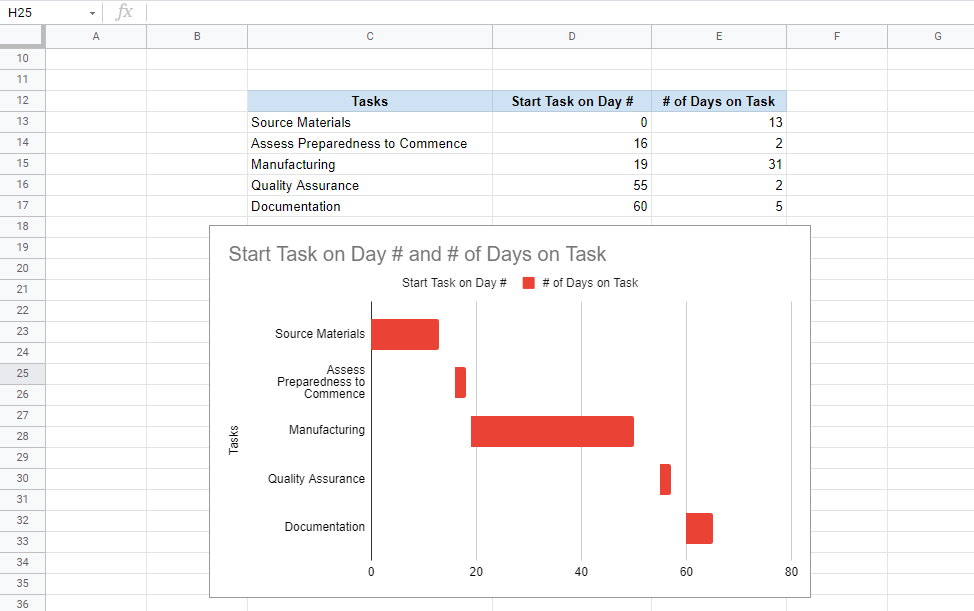The width and height of the screenshot is (974, 611).
Task: Click the Tasks header cell
Action: tap(370, 101)
